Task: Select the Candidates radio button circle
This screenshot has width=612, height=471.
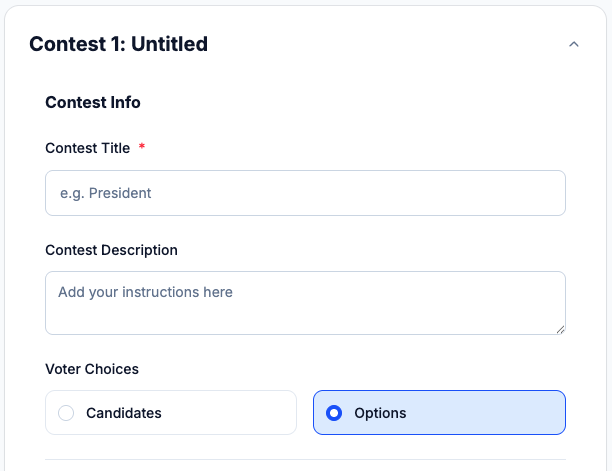Action: coord(66,413)
